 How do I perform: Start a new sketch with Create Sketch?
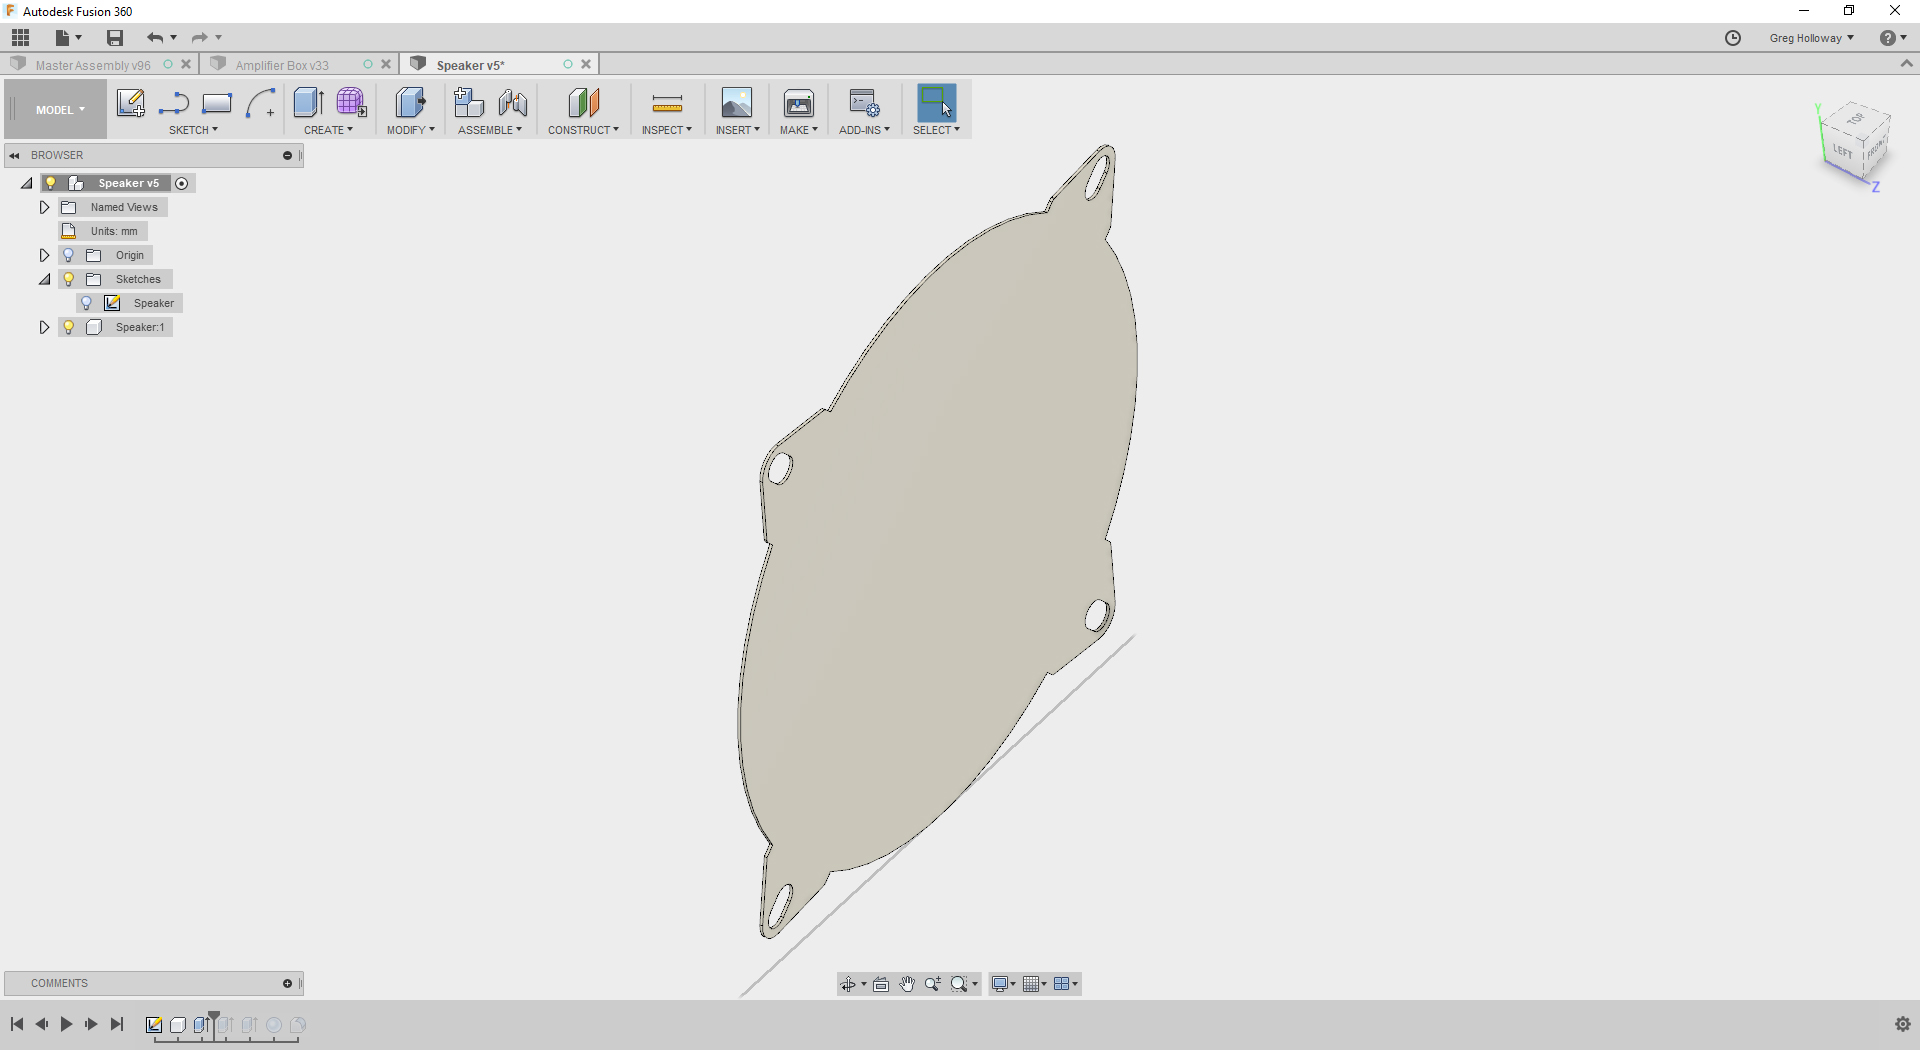(130, 103)
